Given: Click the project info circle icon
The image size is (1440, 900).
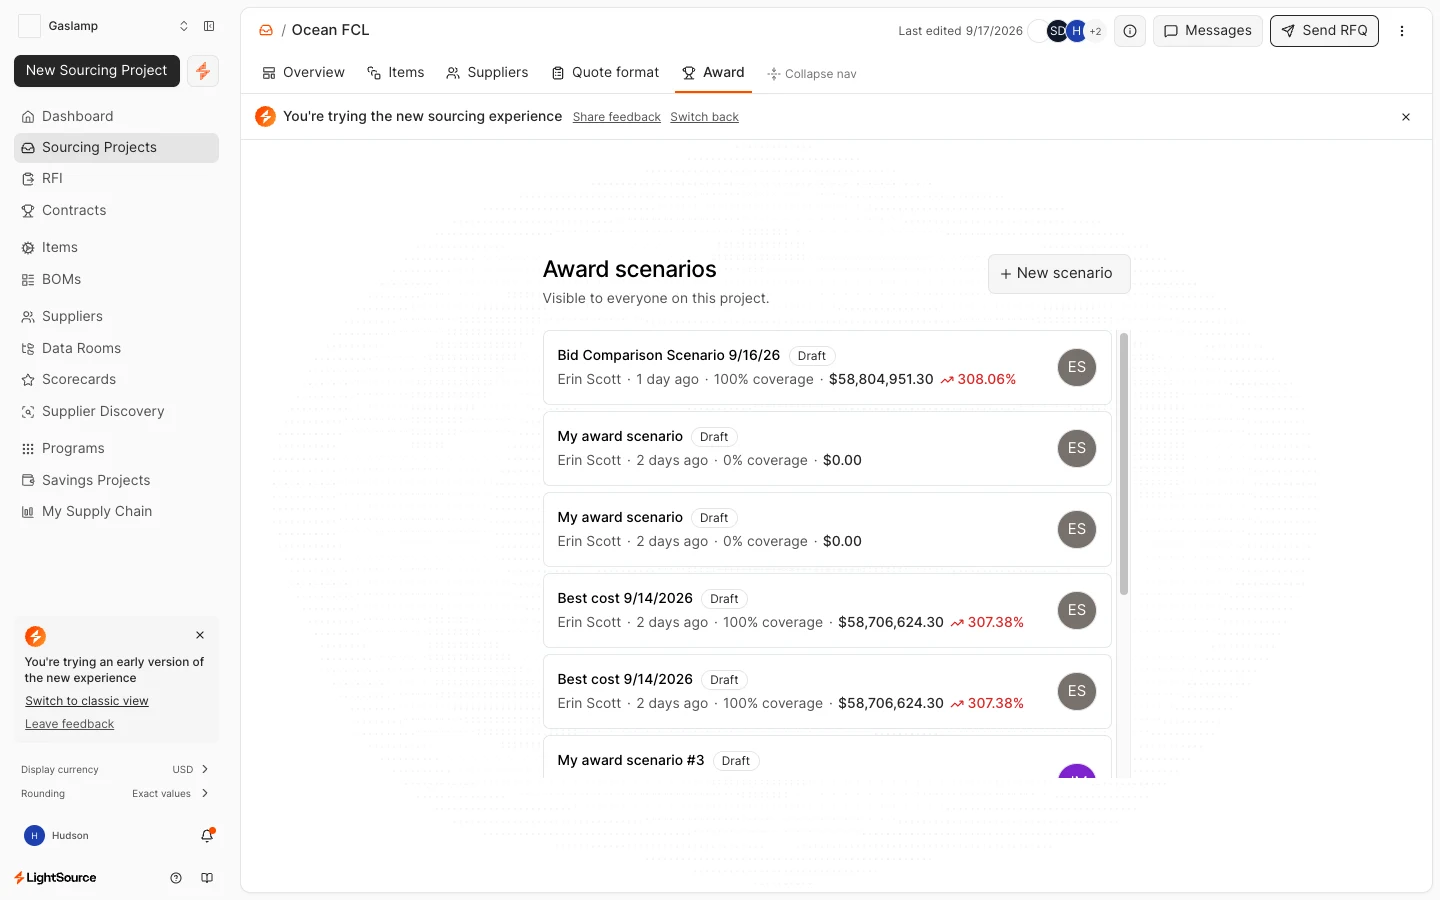Looking at the screenshot, I should pos(1130,31).
